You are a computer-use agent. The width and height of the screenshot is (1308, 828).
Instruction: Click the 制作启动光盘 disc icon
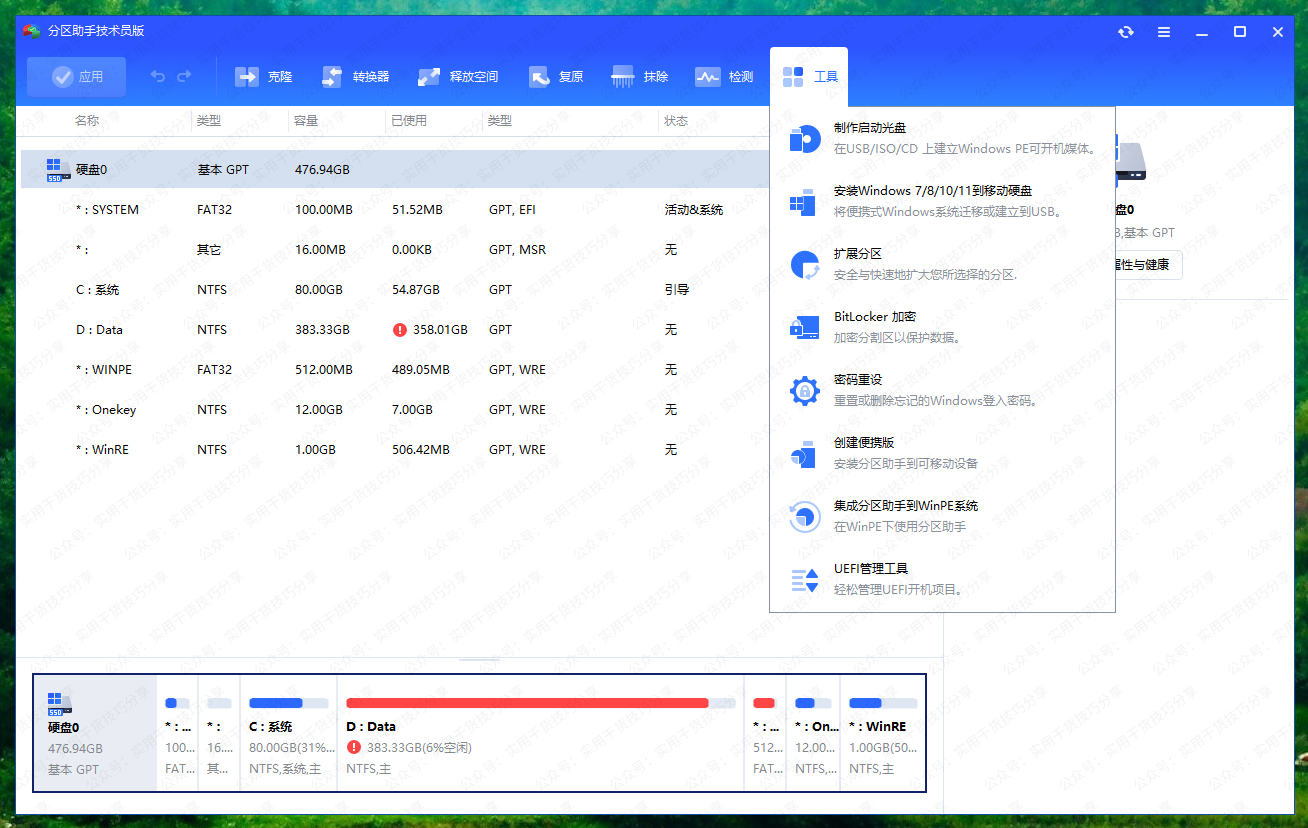pyautogui.click(x=805, y=139)
